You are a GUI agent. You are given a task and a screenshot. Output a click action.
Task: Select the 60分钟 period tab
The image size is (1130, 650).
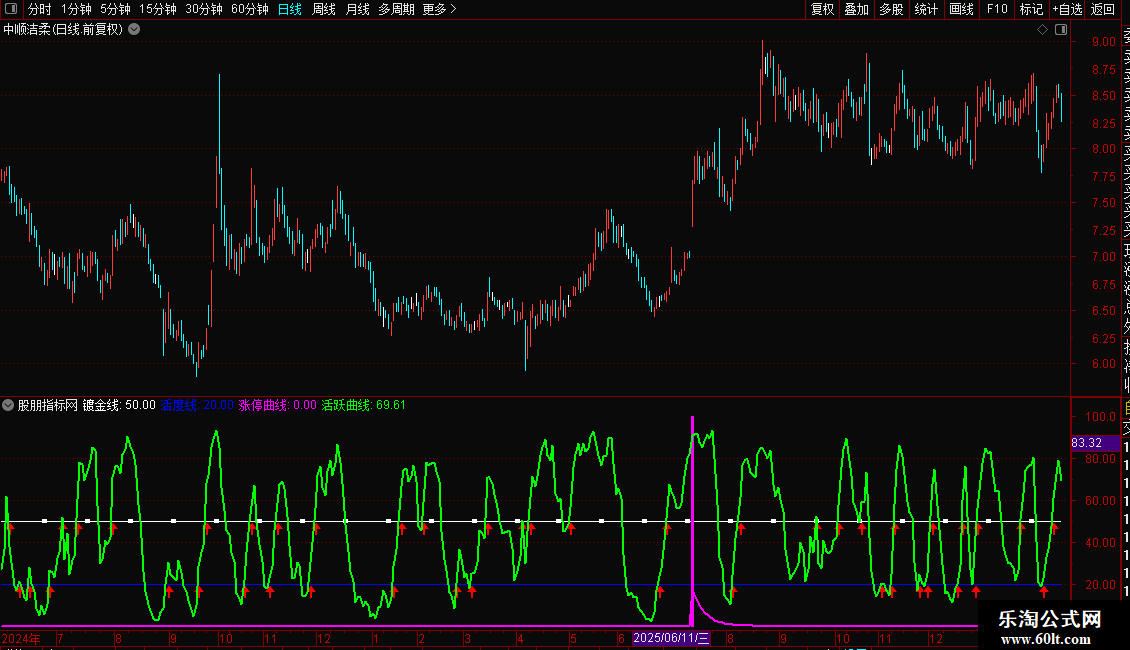249,9
